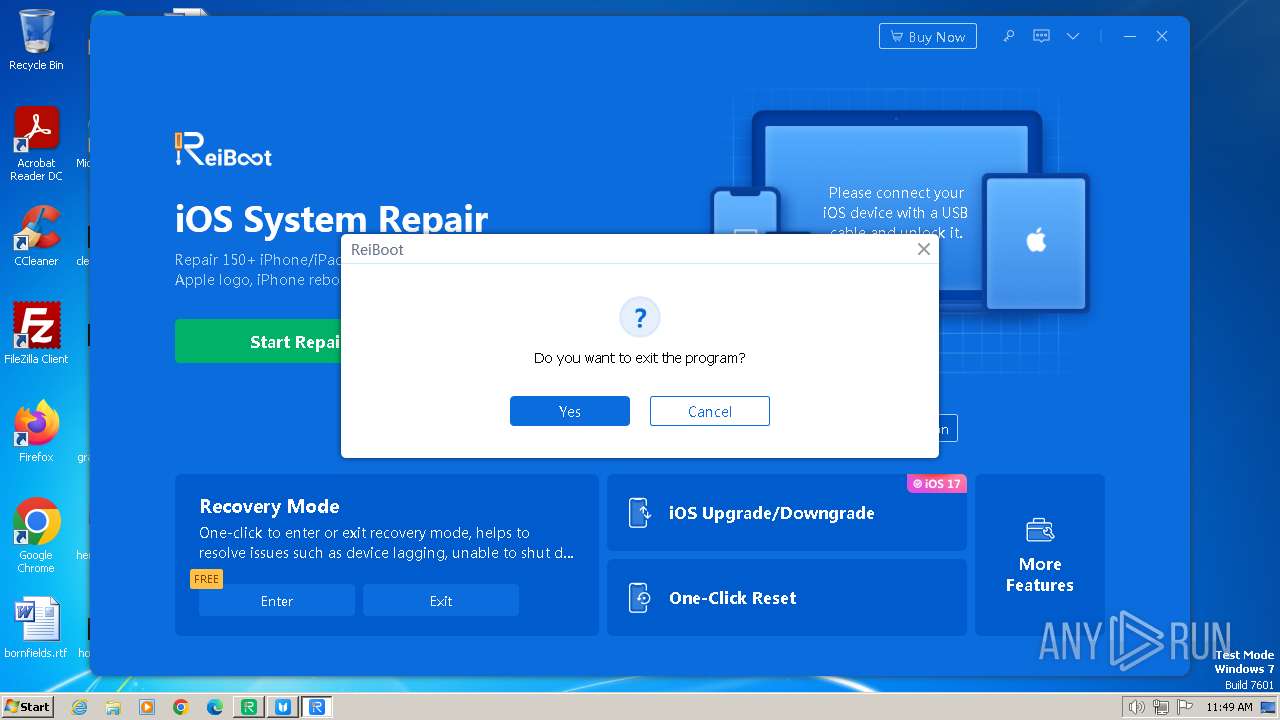Open bornfields.rtf desktop file
The image size is (1280, 720).
[36, 628]
